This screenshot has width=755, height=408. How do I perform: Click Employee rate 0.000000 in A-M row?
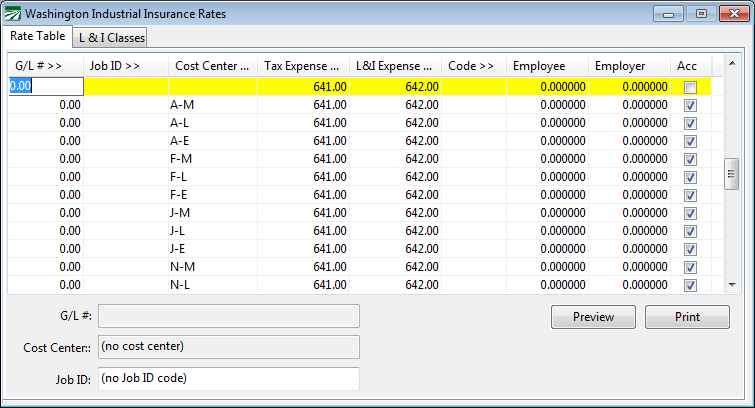coord(547,105)
